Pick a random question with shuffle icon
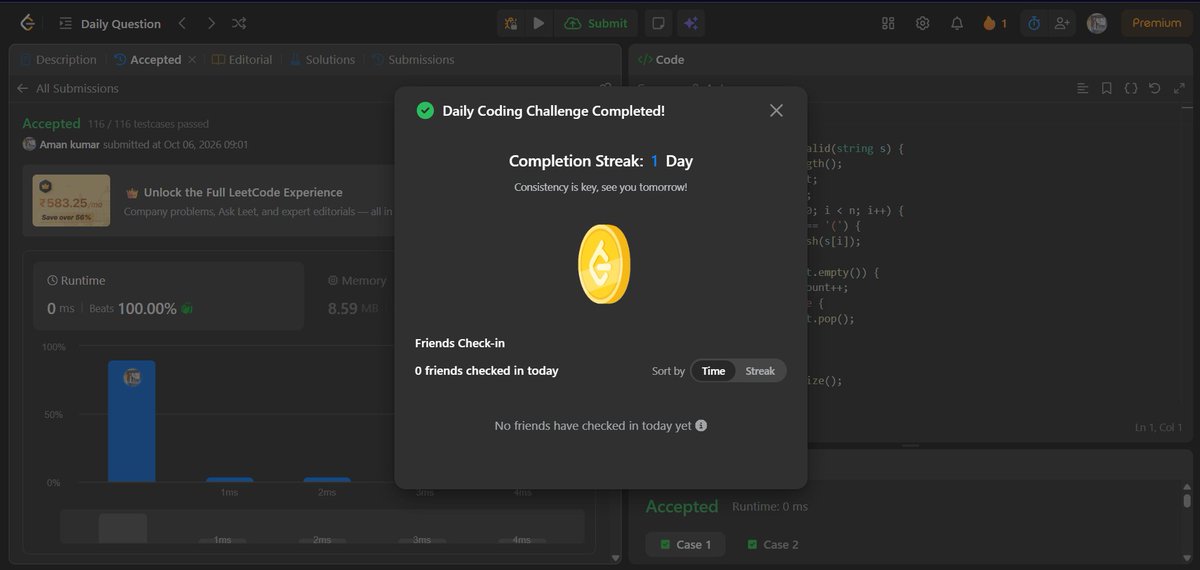Screen dimensions: 1200x570 click(239, 23)
